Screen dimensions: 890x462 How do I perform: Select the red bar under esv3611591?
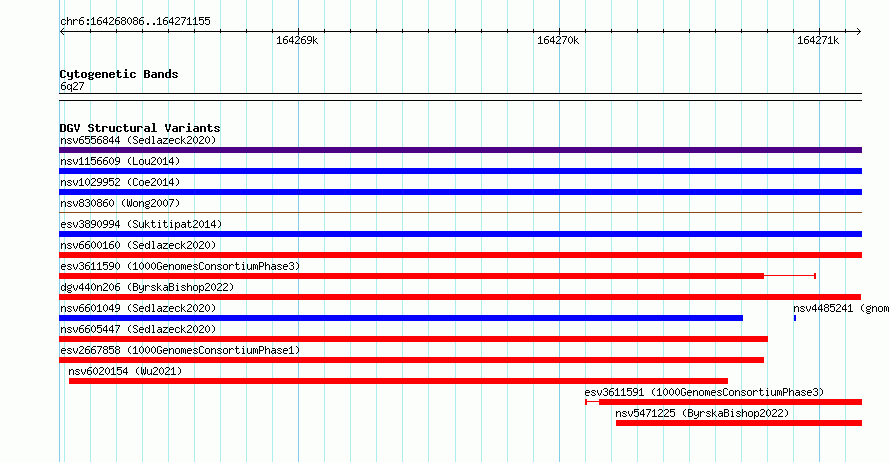tap(731, 402)
